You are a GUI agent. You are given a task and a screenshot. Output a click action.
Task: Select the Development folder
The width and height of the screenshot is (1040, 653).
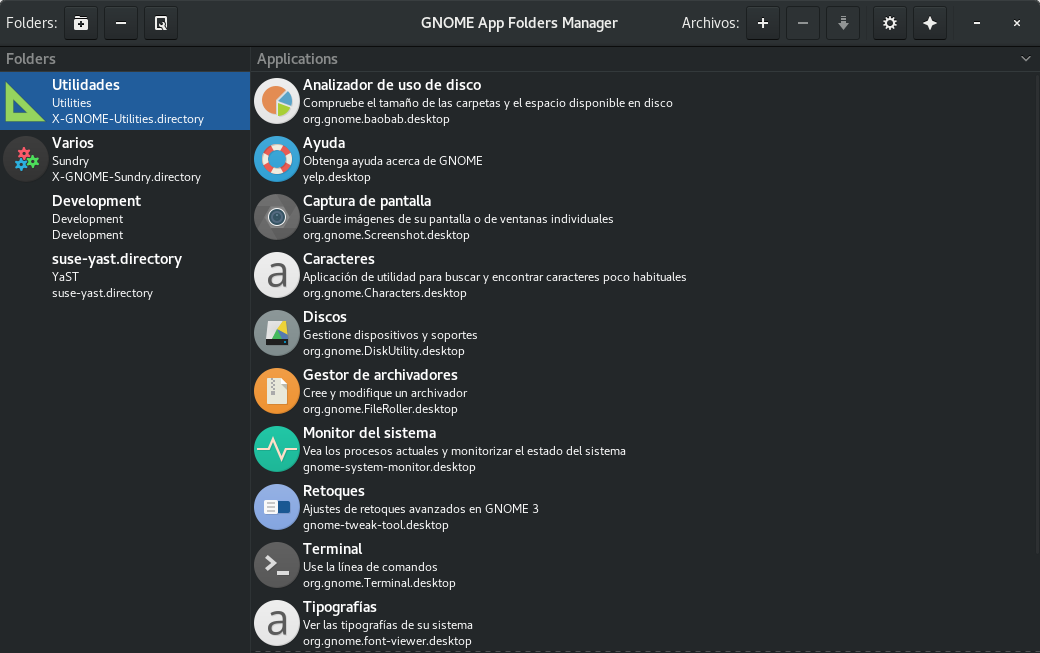pyautogui.click(x=125, y=217)
